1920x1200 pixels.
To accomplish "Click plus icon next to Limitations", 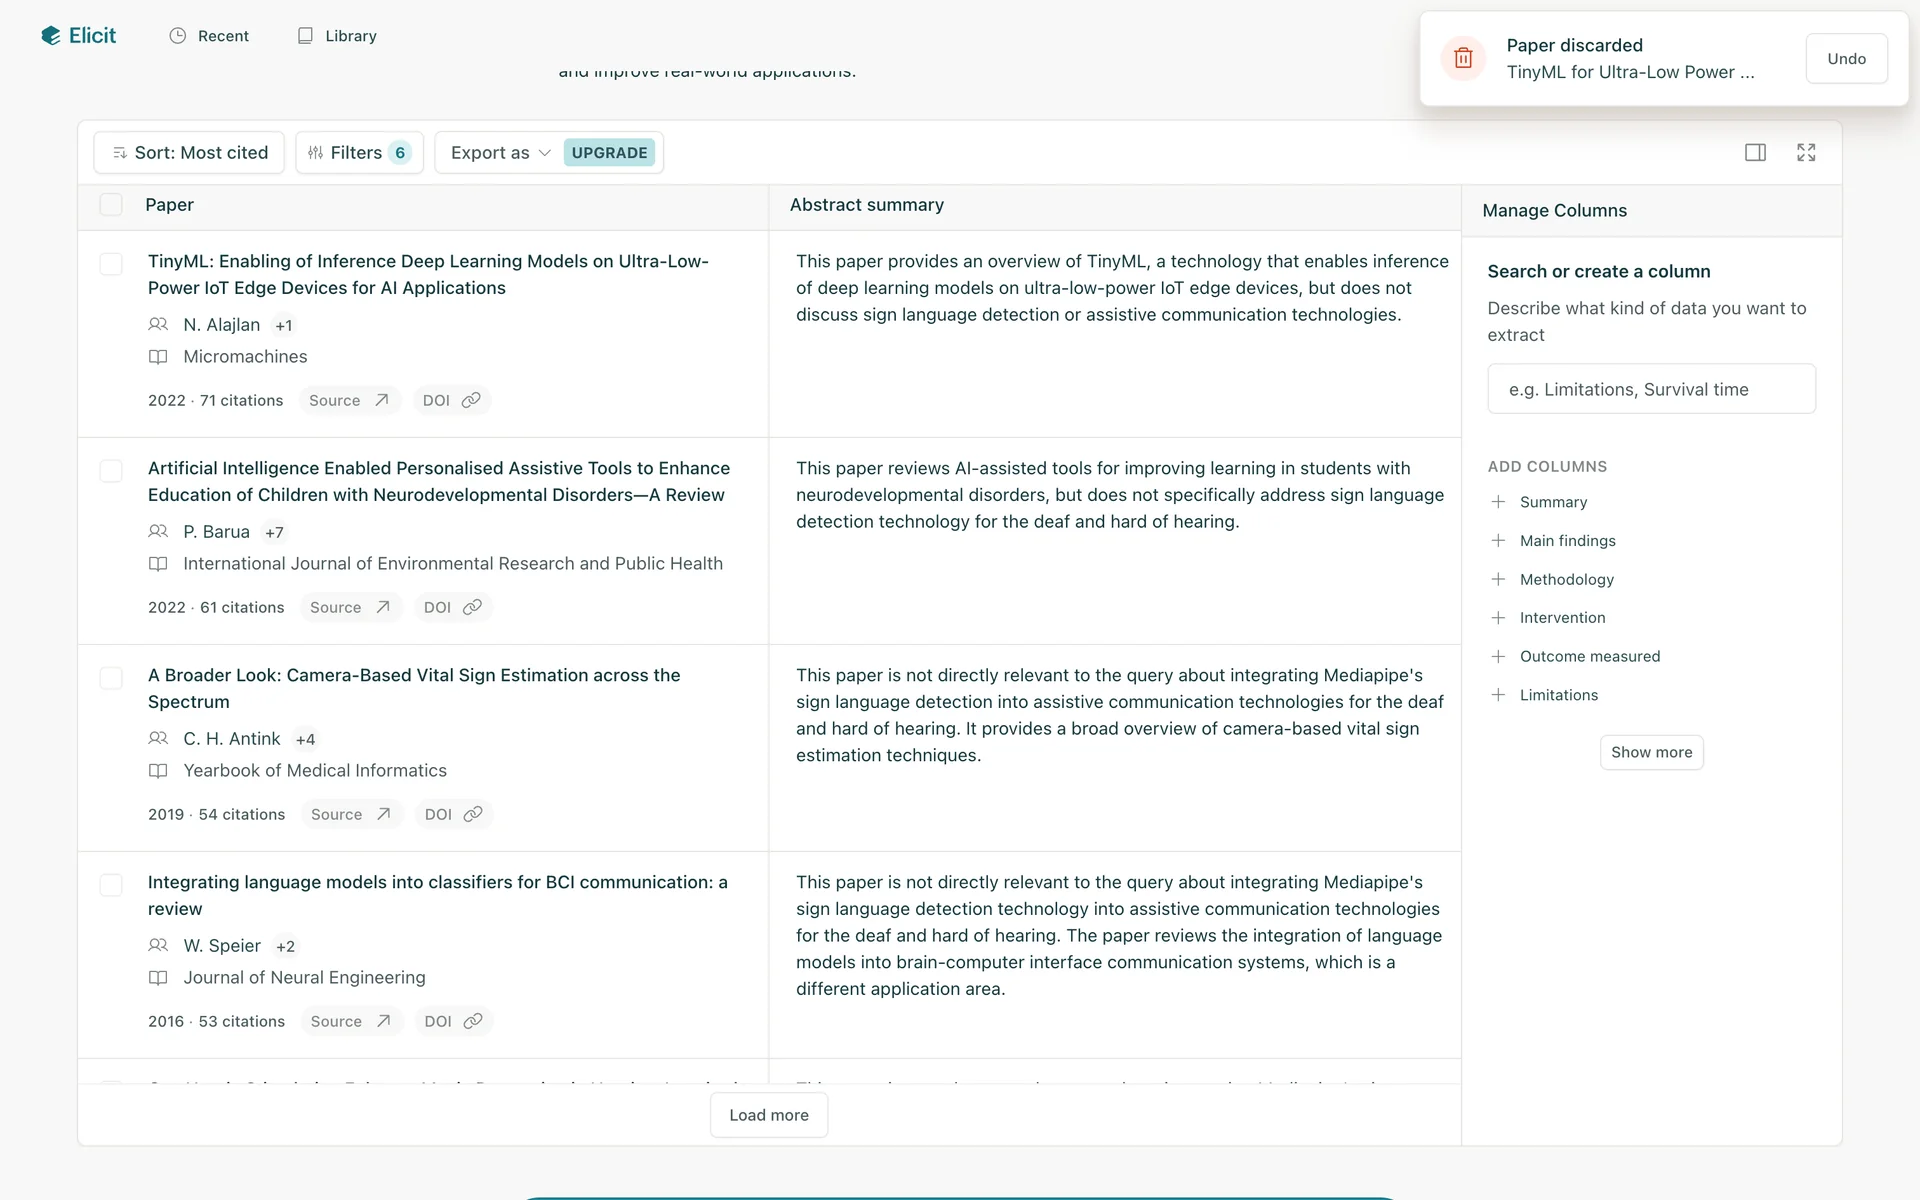I will (1498, 695).
